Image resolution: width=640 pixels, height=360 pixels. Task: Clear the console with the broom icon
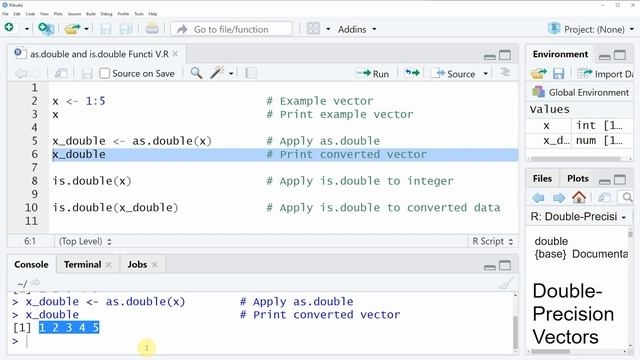click(506, 283)
